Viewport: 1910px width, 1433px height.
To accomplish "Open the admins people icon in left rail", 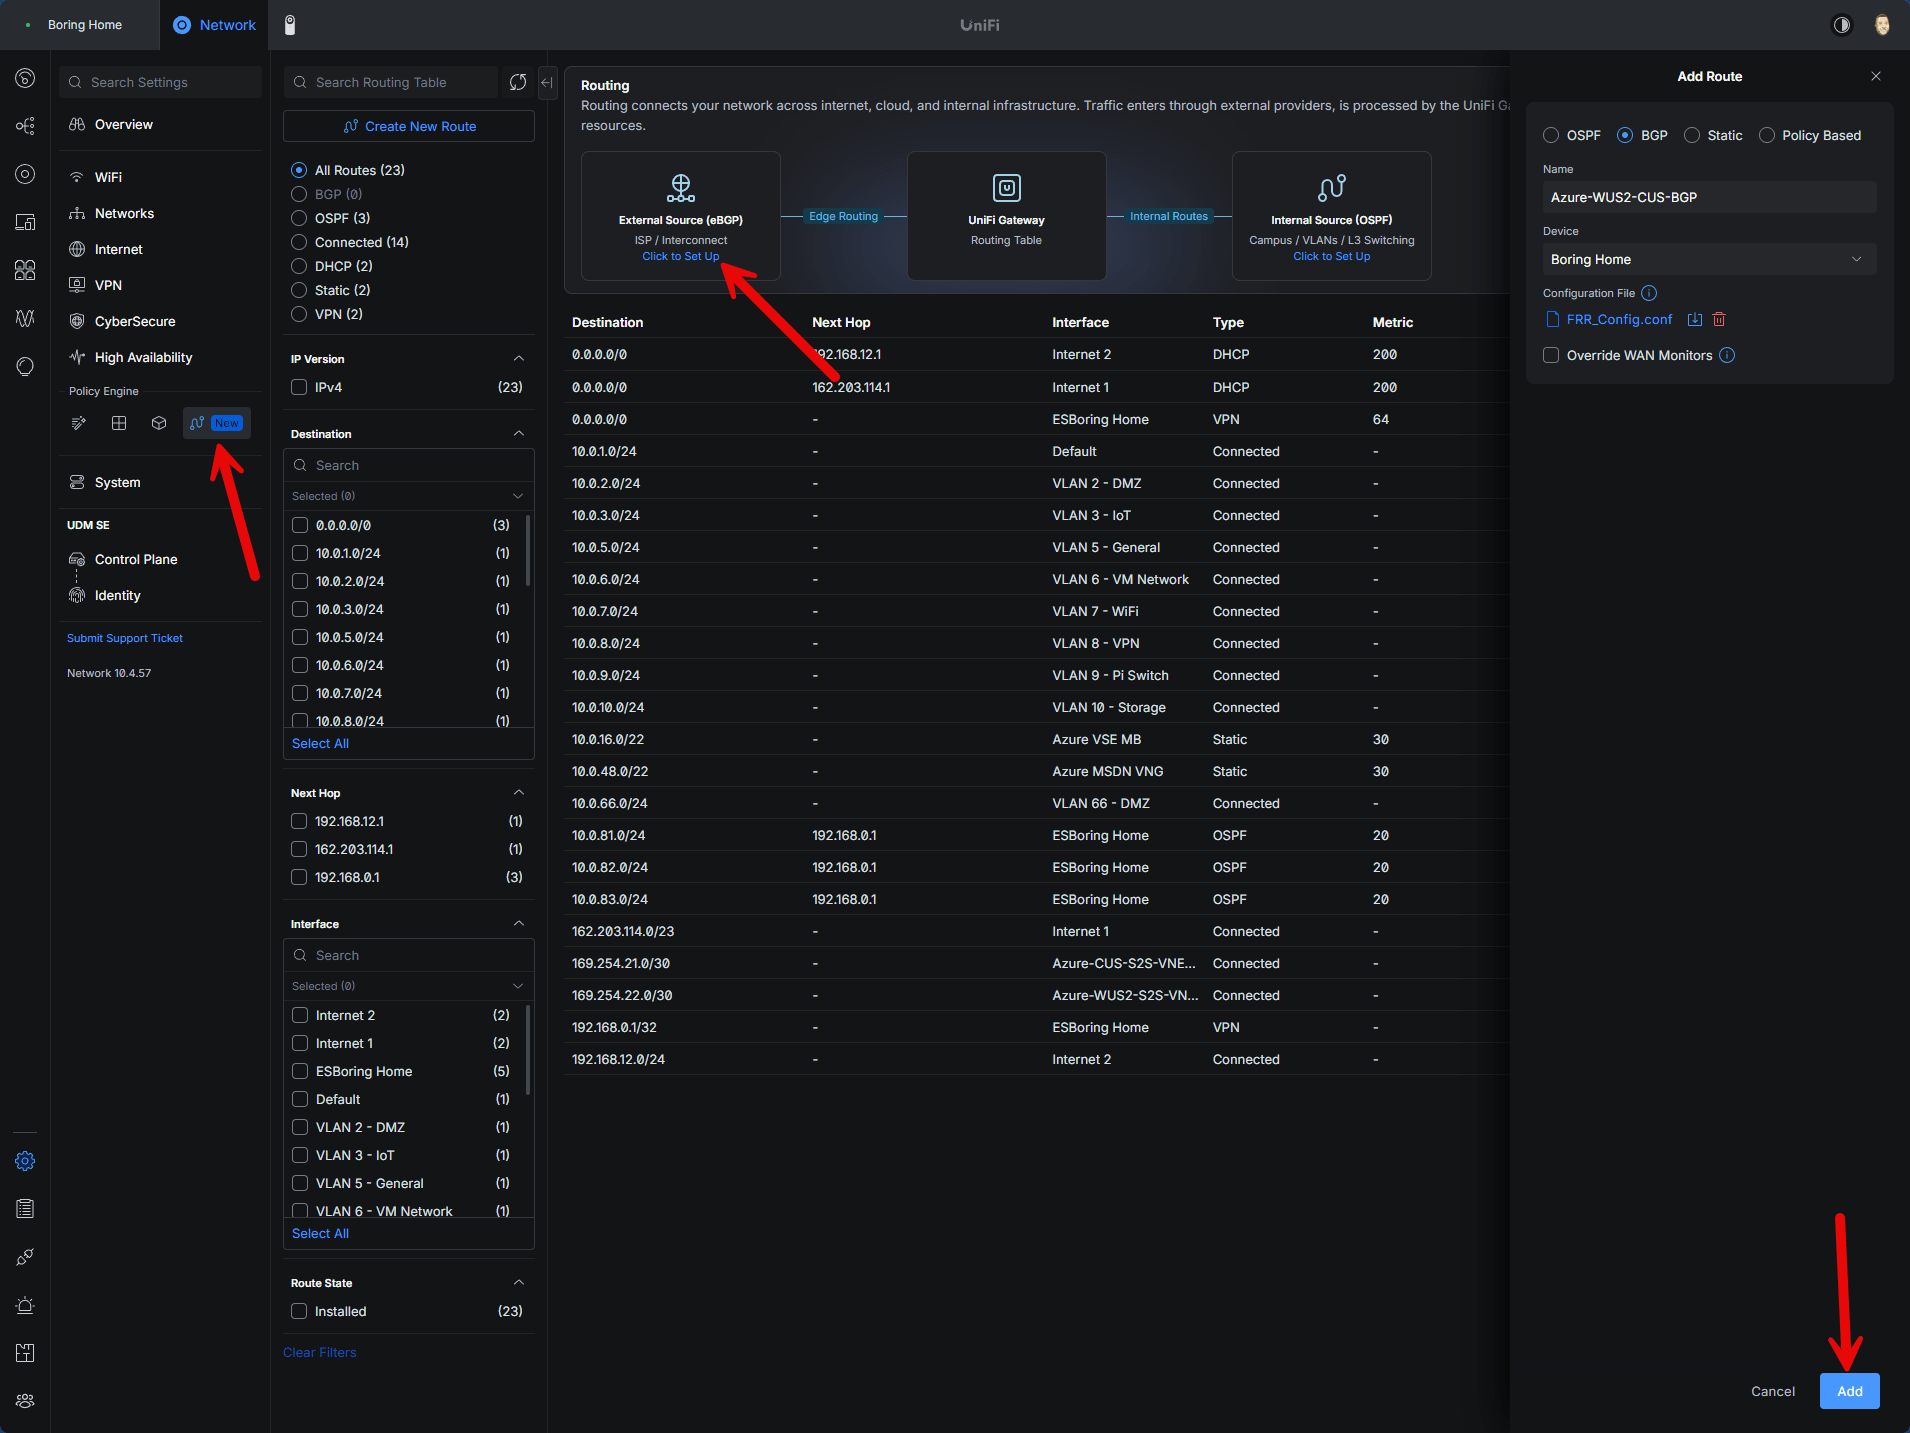I will [x=25, y=1401].
